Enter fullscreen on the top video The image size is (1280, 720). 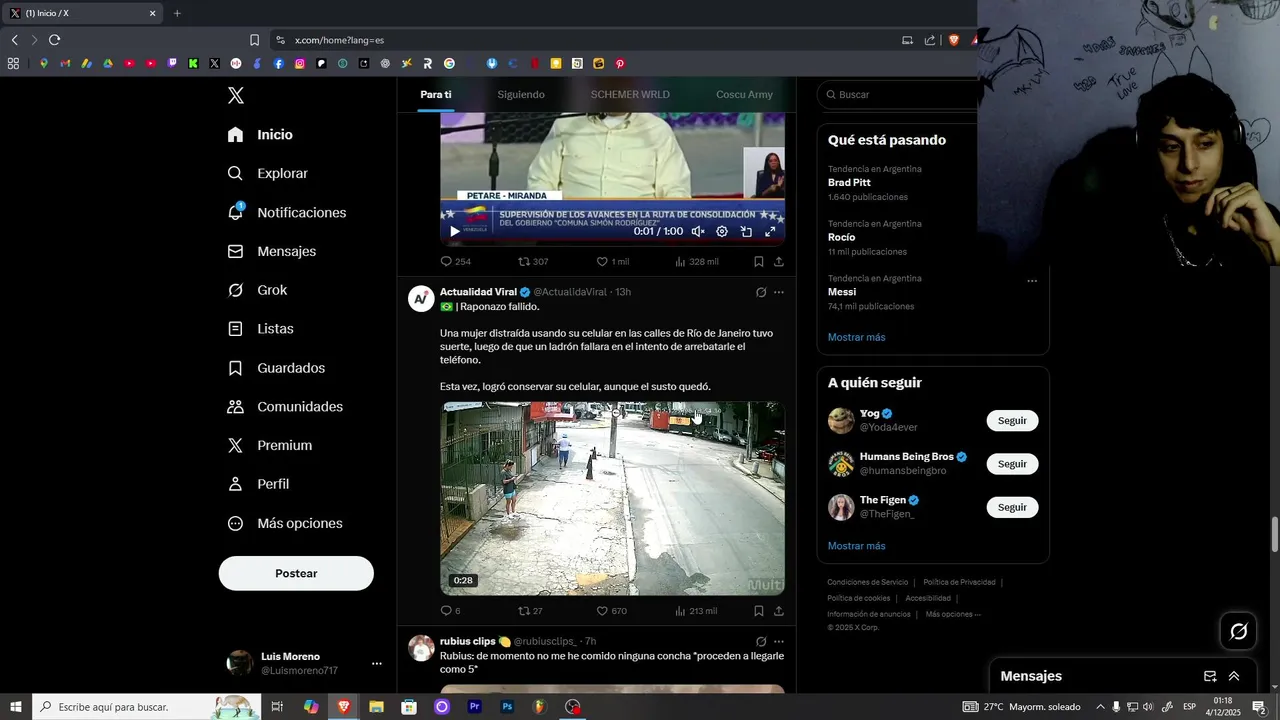point(770,232)
